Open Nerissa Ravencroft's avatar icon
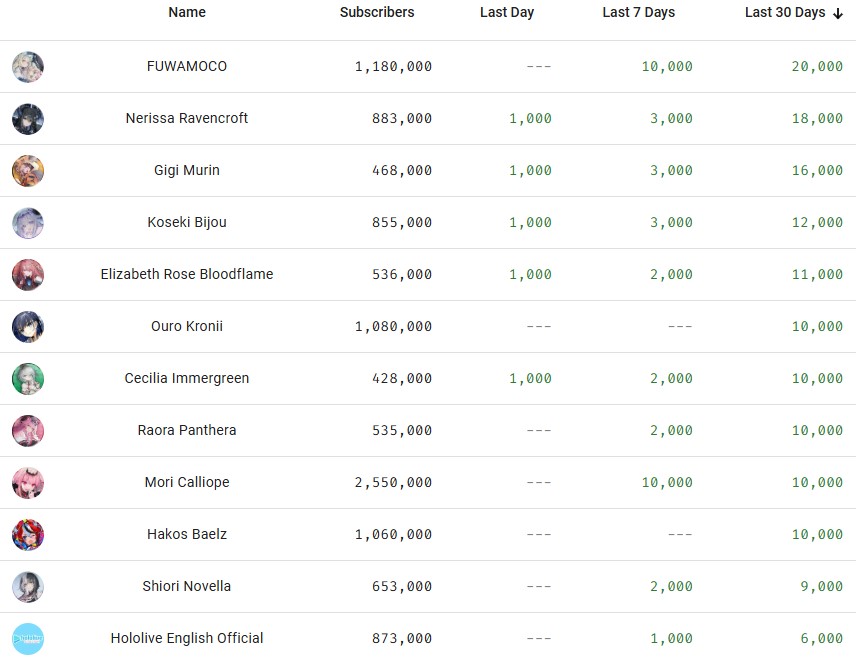 tap(28, 119)
